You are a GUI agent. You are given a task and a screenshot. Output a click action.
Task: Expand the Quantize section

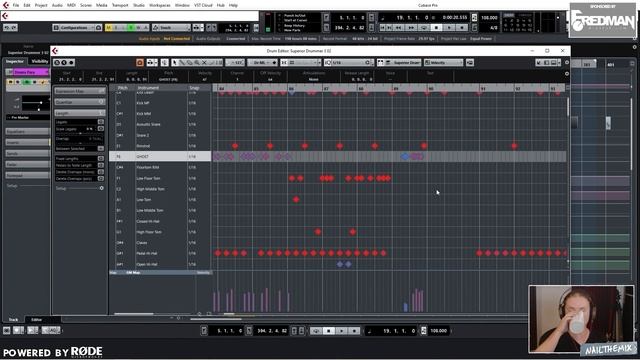click(x=80, y=102)
